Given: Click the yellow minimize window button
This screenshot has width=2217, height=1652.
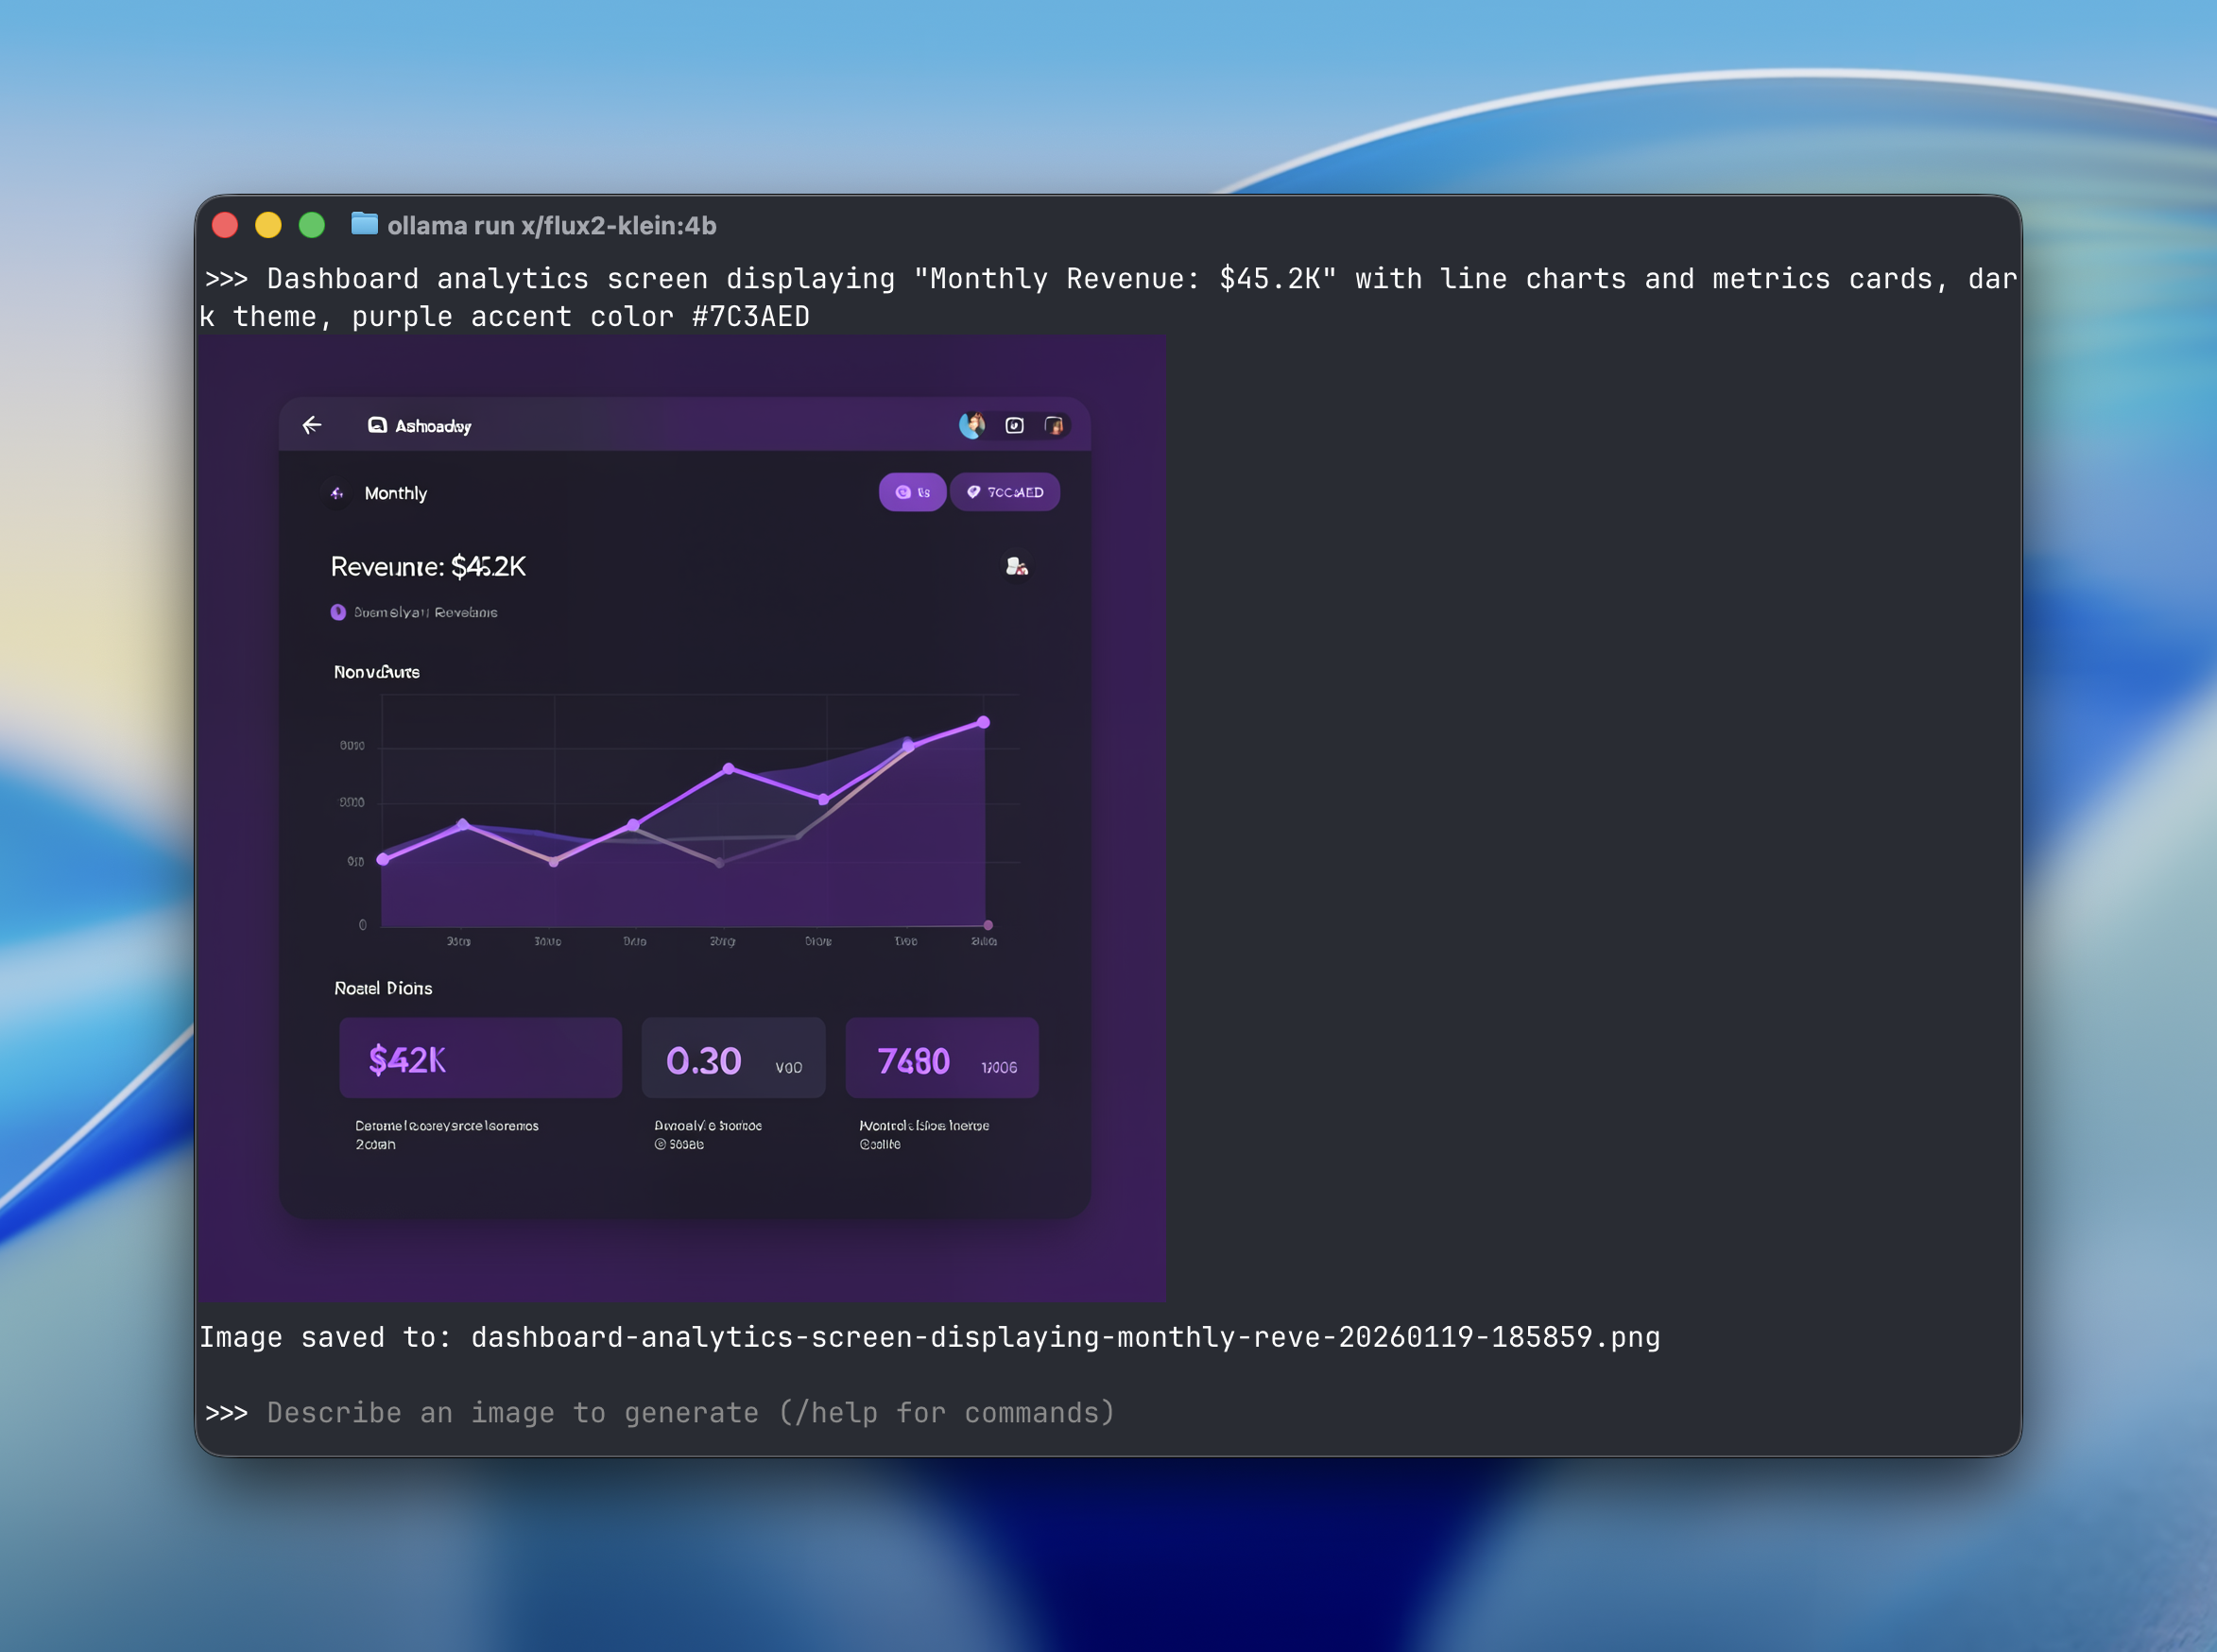Looking at the screenshot, I should click(x=268, y=225).
